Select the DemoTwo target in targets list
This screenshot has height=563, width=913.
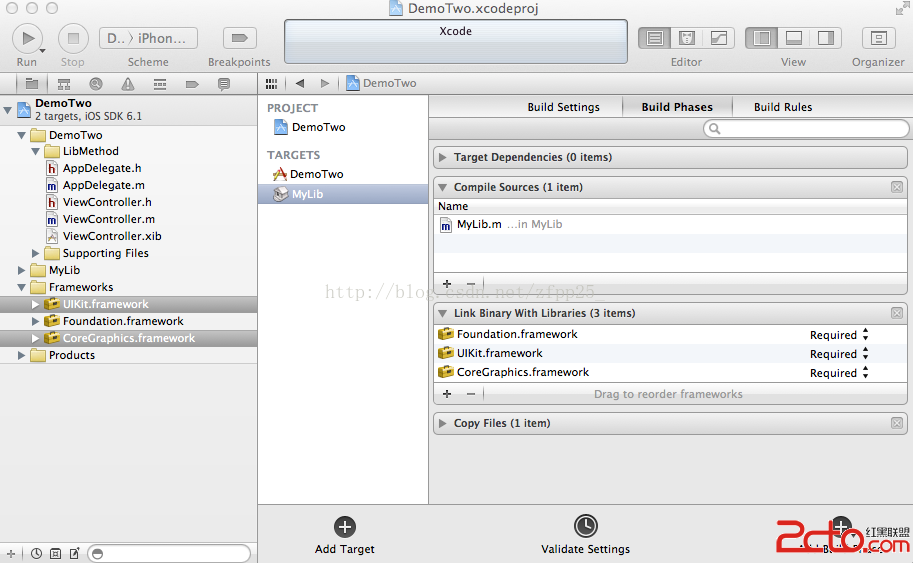point(316,174)
